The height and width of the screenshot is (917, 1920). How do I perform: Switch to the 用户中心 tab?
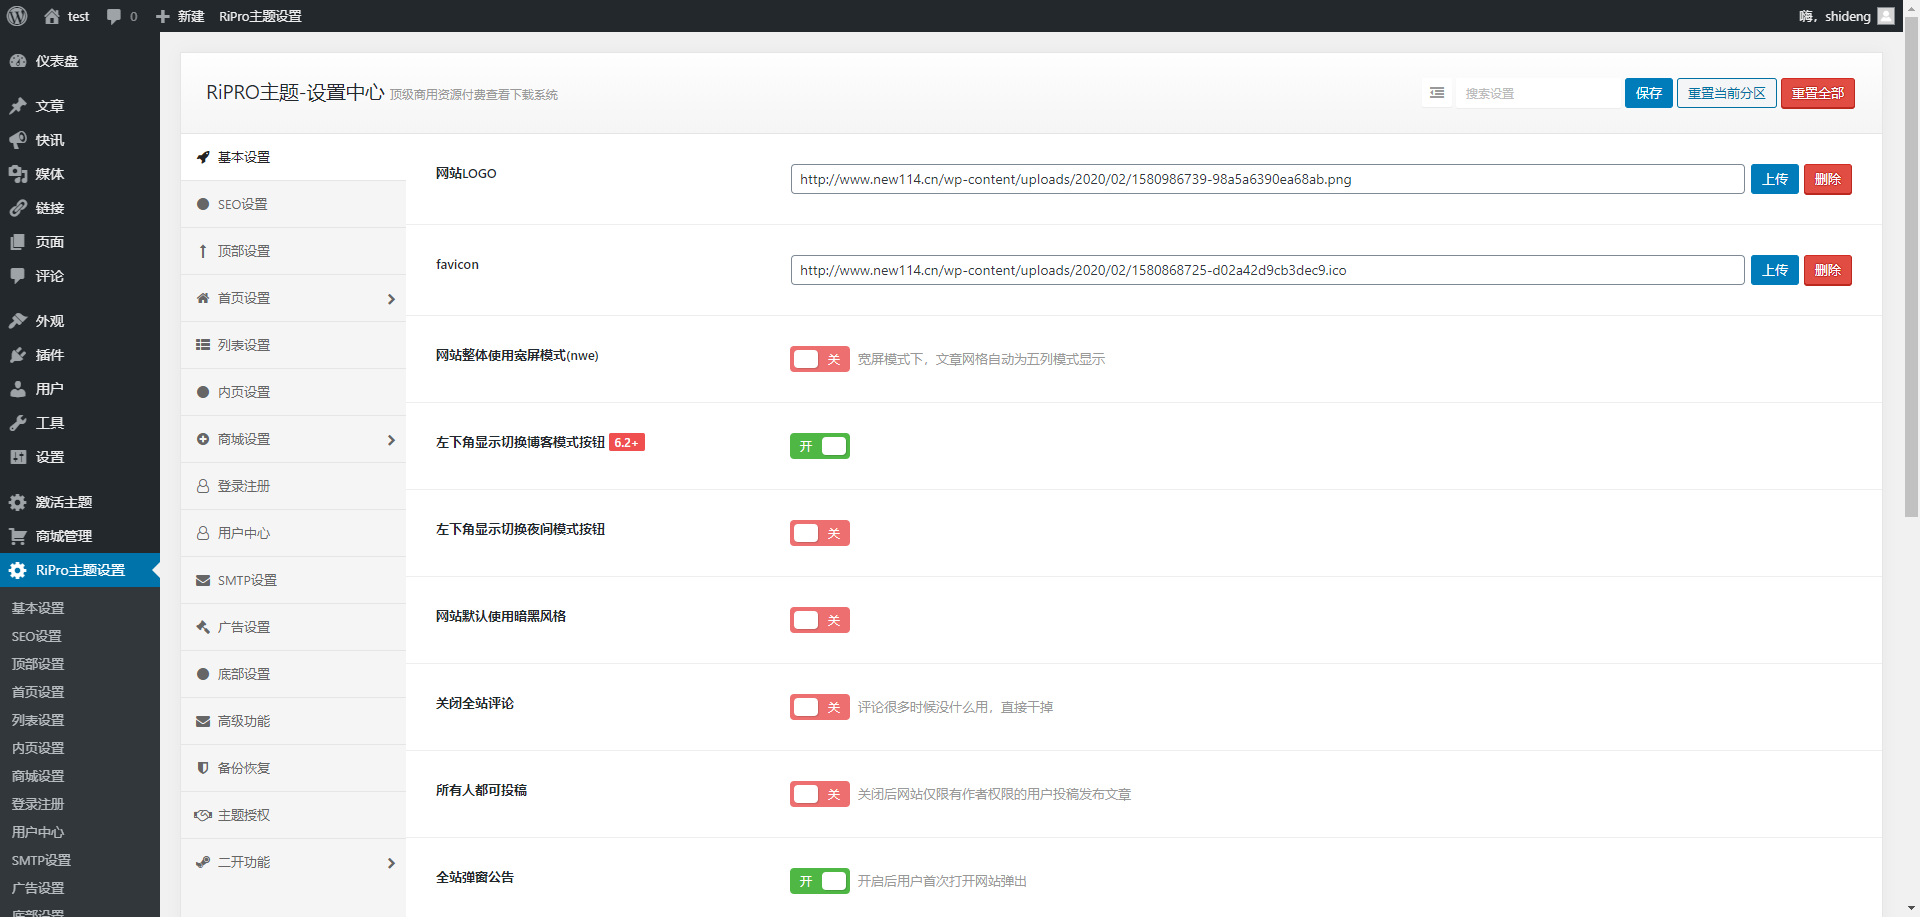pos(293,533)
